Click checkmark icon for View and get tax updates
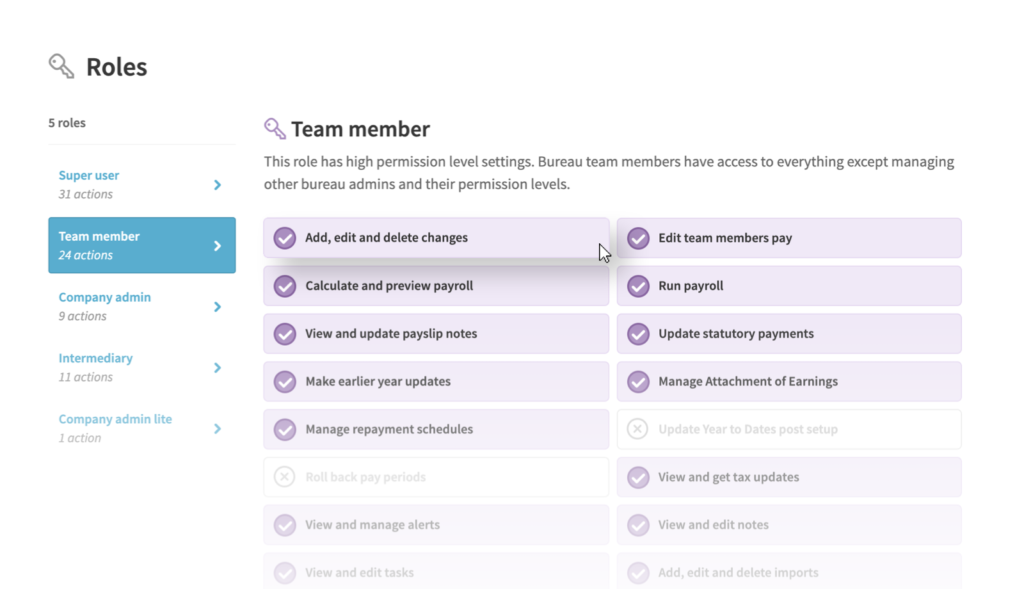The image size is (1024, 589). click(638, 477)
